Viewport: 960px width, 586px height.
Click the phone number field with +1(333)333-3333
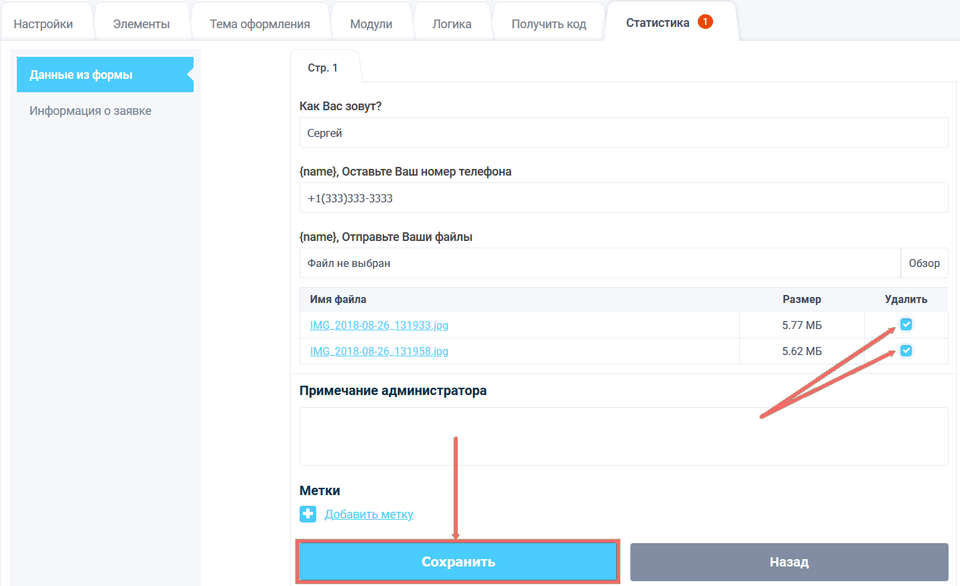click(x=624, y=197)
